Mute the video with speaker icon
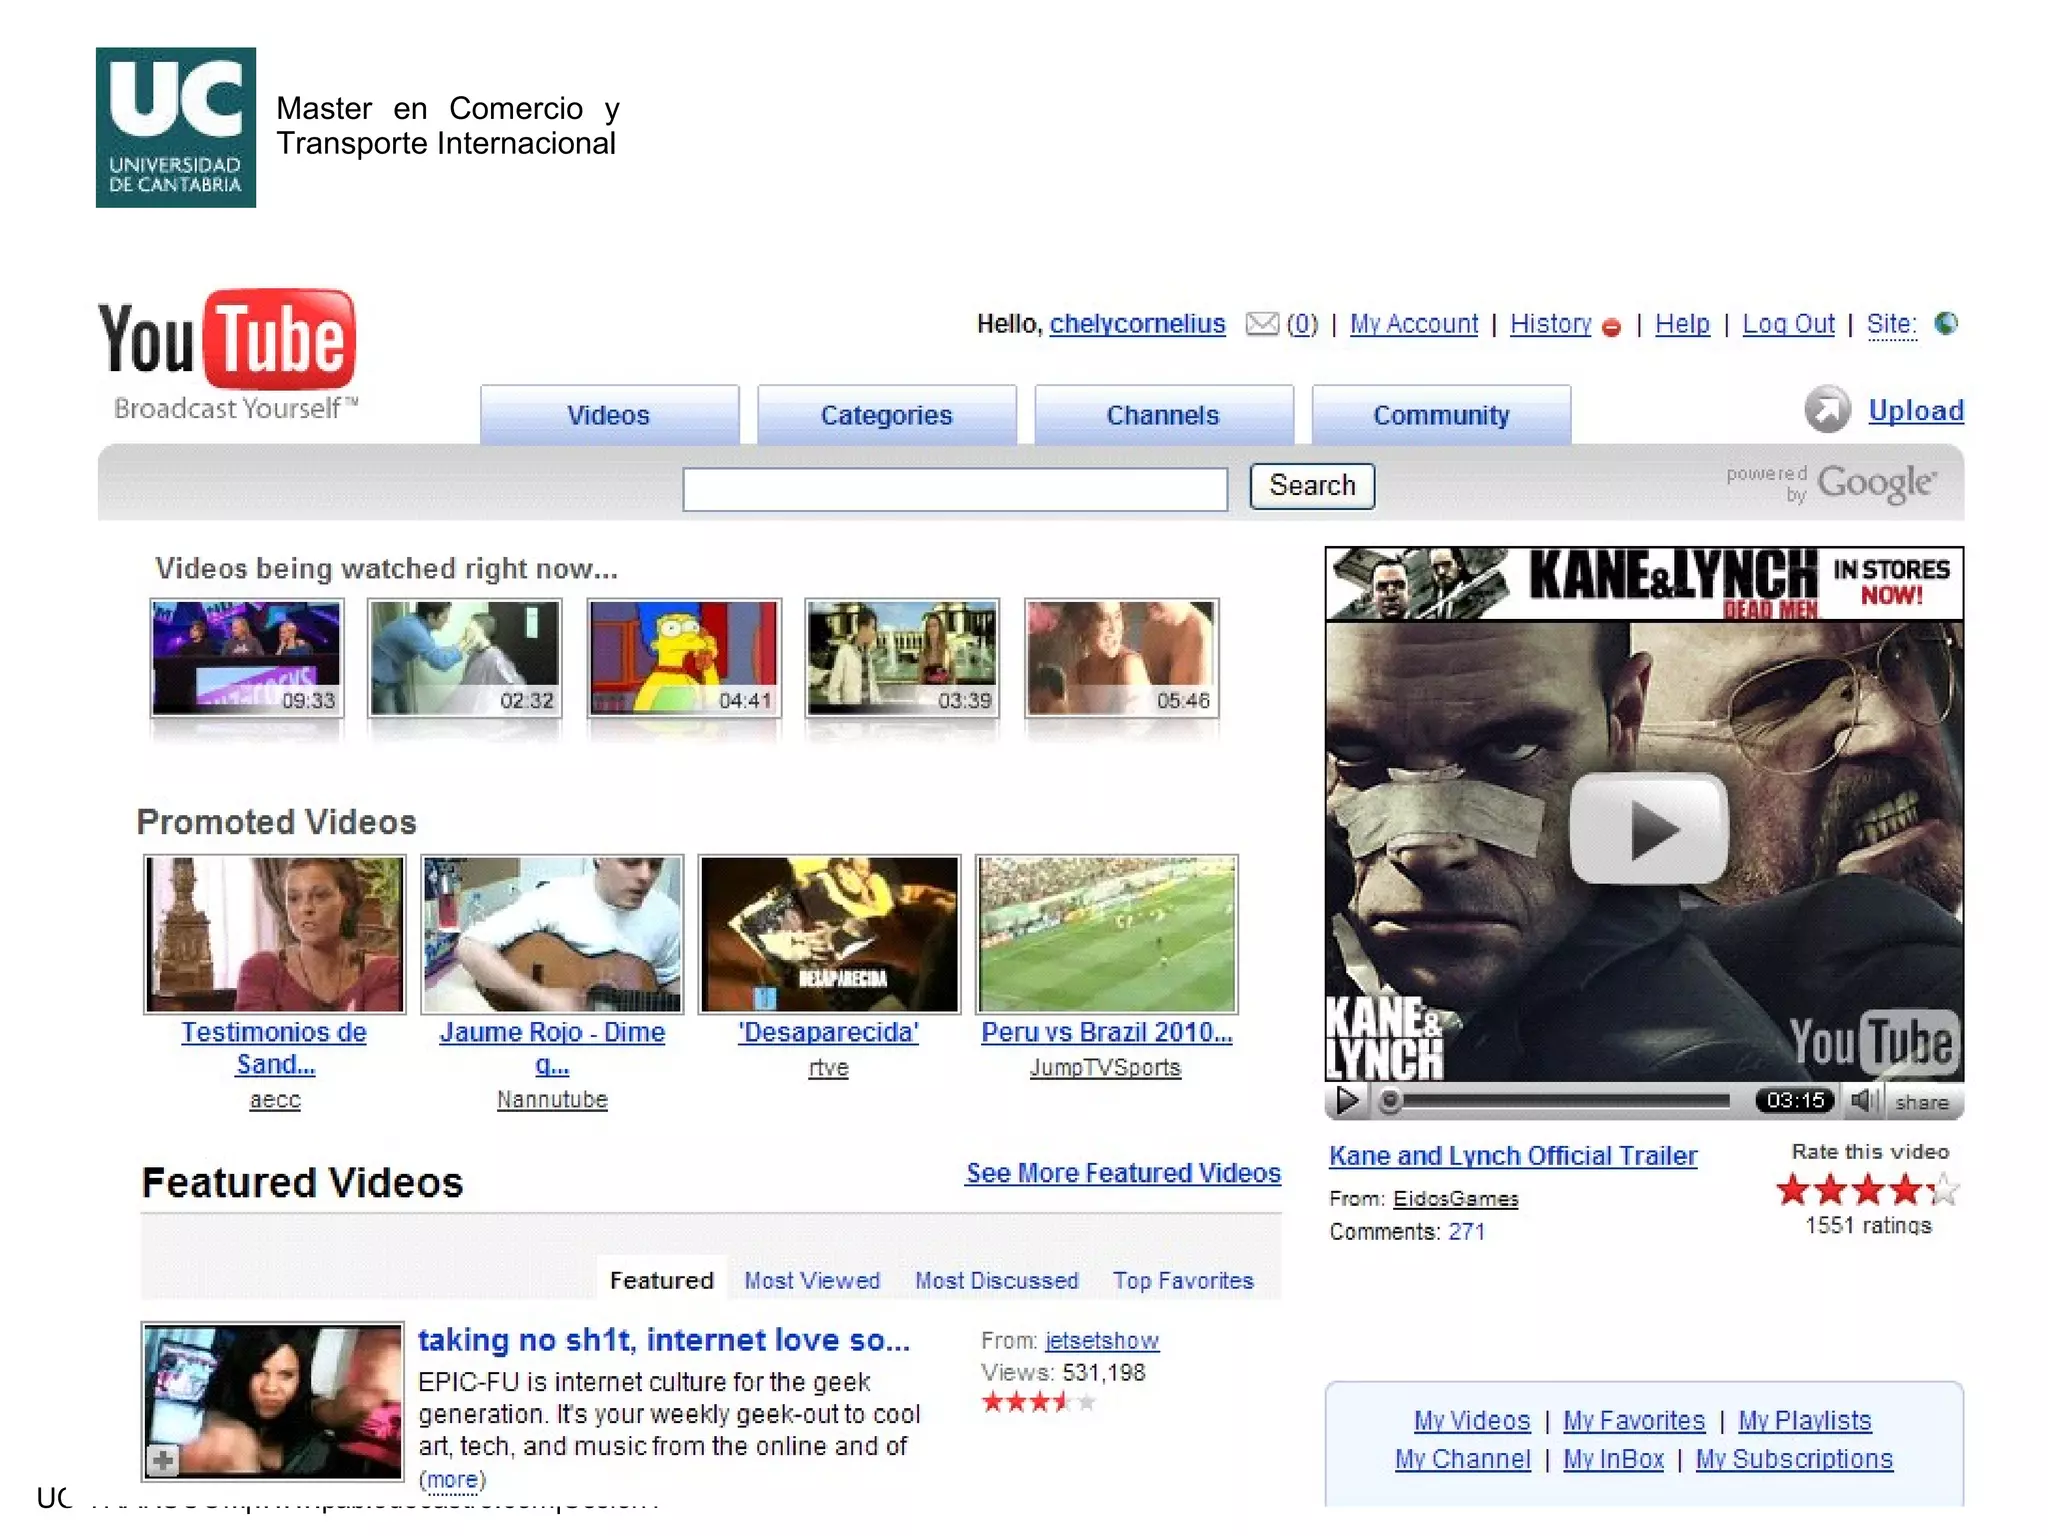The width and height of the screenshot is (2048, 1536). (1862, 1101)
